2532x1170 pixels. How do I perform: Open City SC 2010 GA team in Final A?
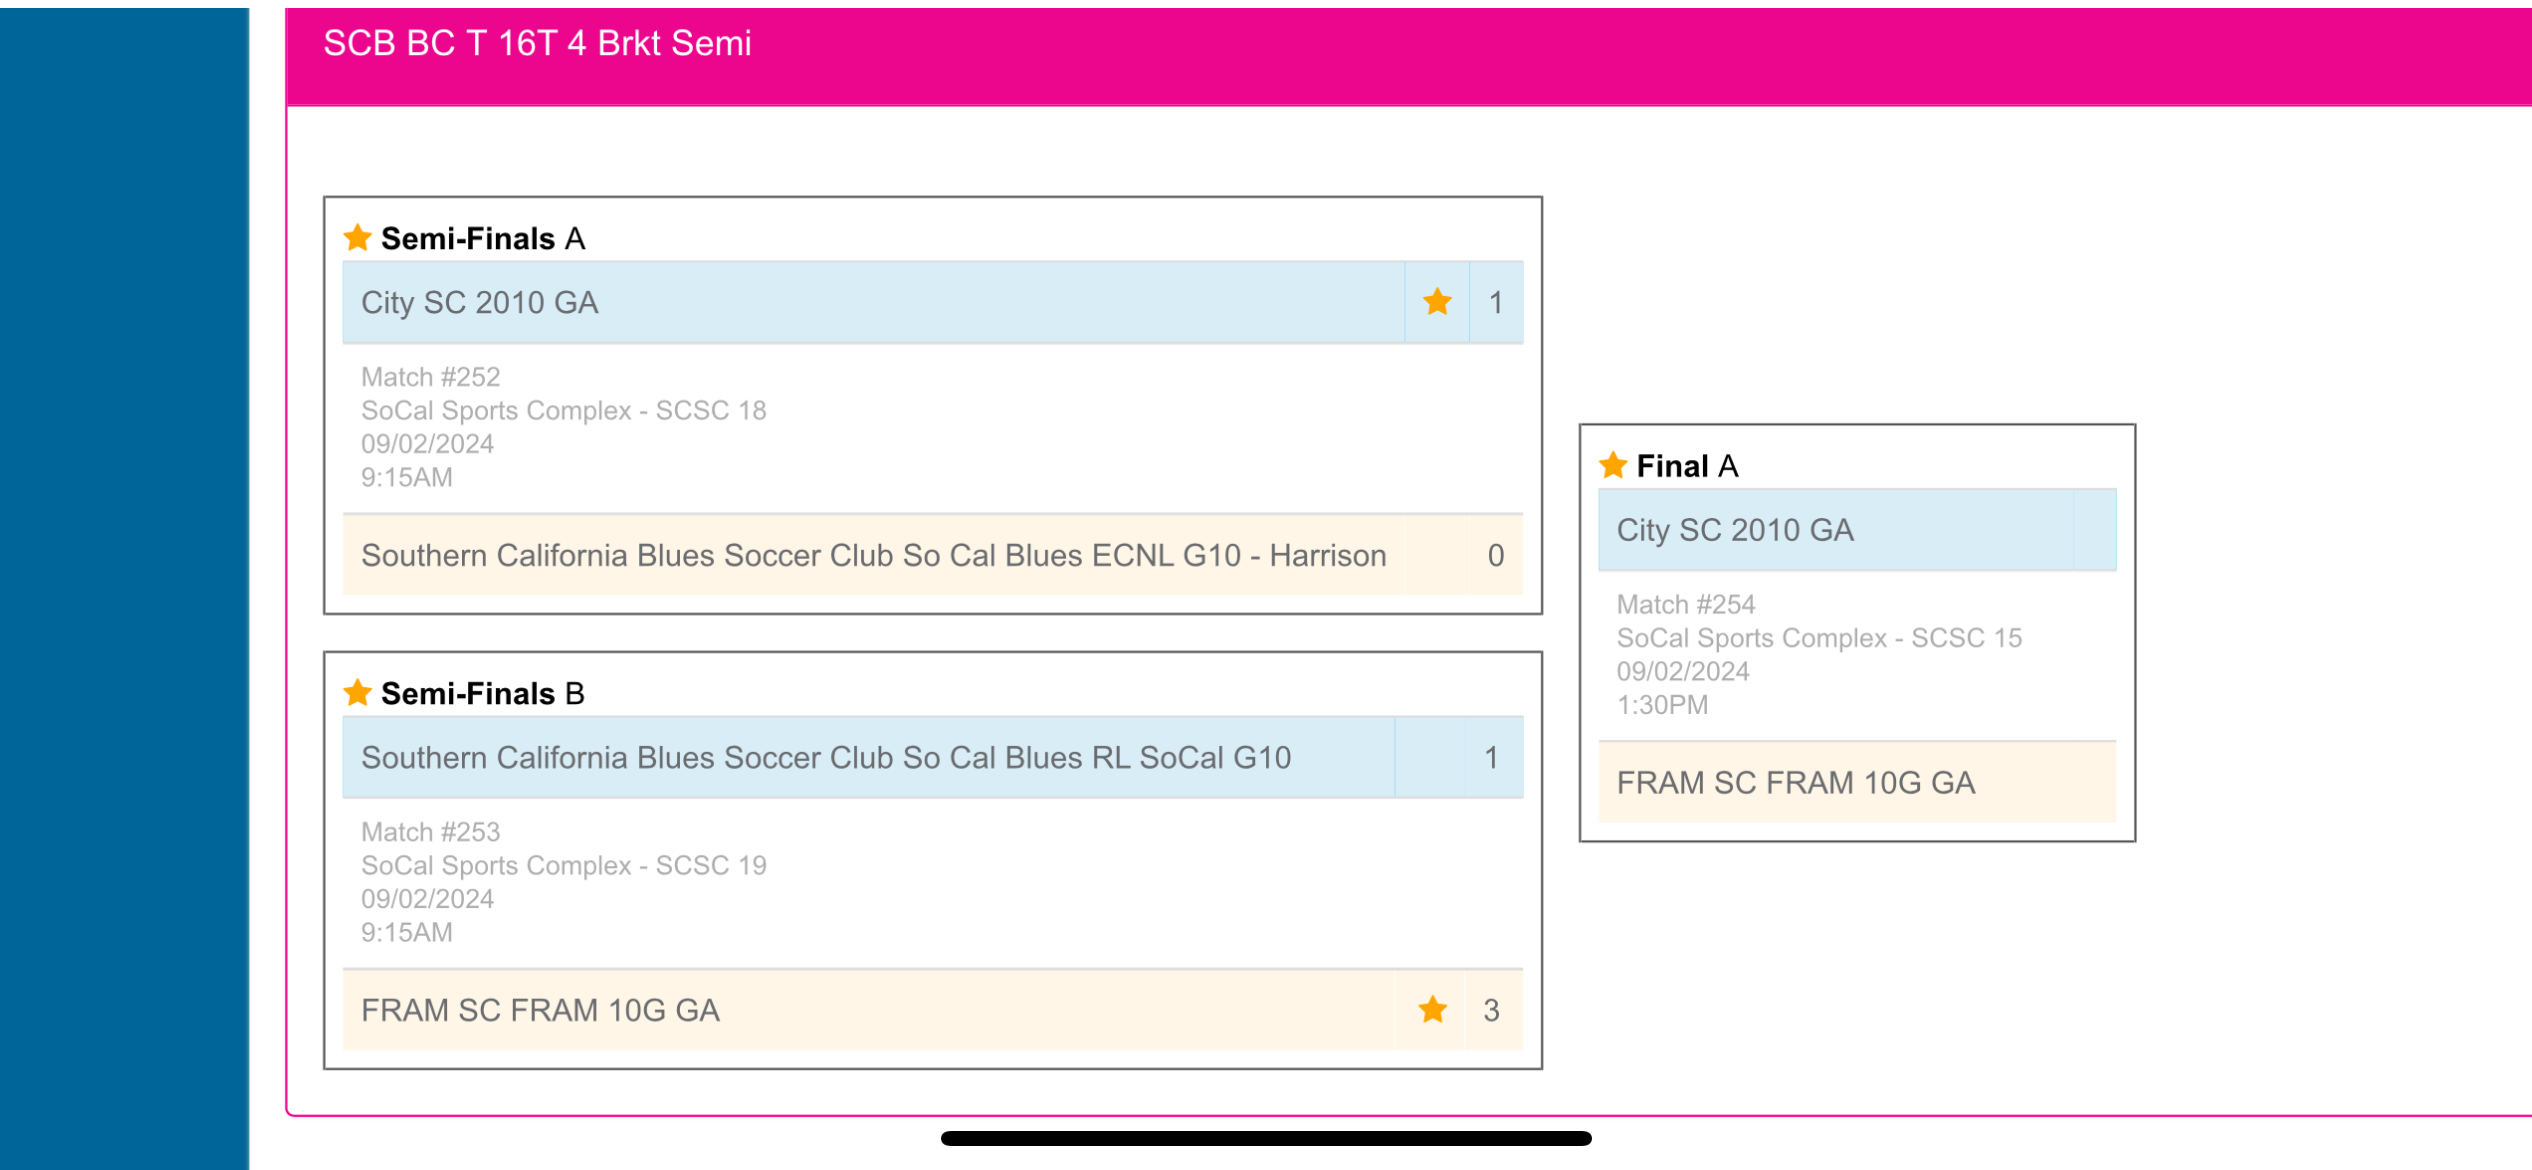click(1735, 530)
